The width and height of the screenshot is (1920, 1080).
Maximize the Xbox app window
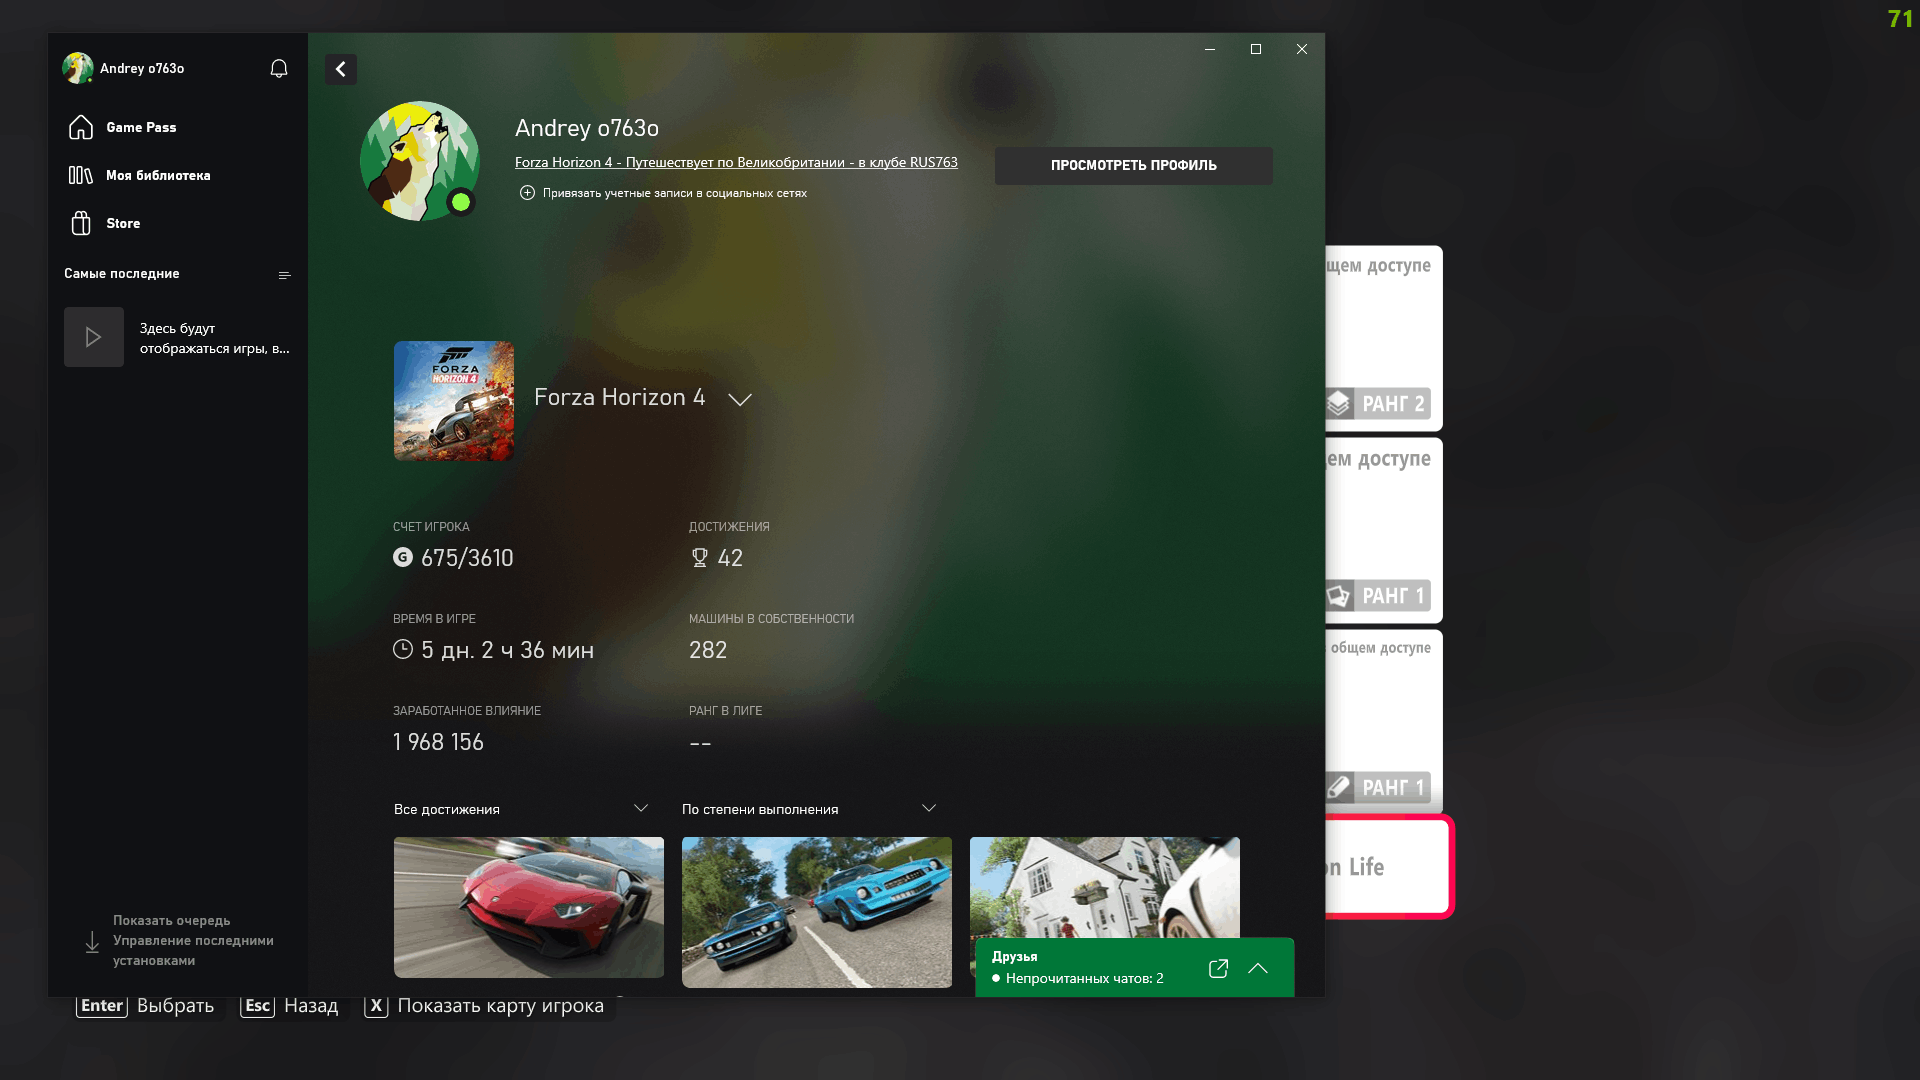click(1256, 49)
